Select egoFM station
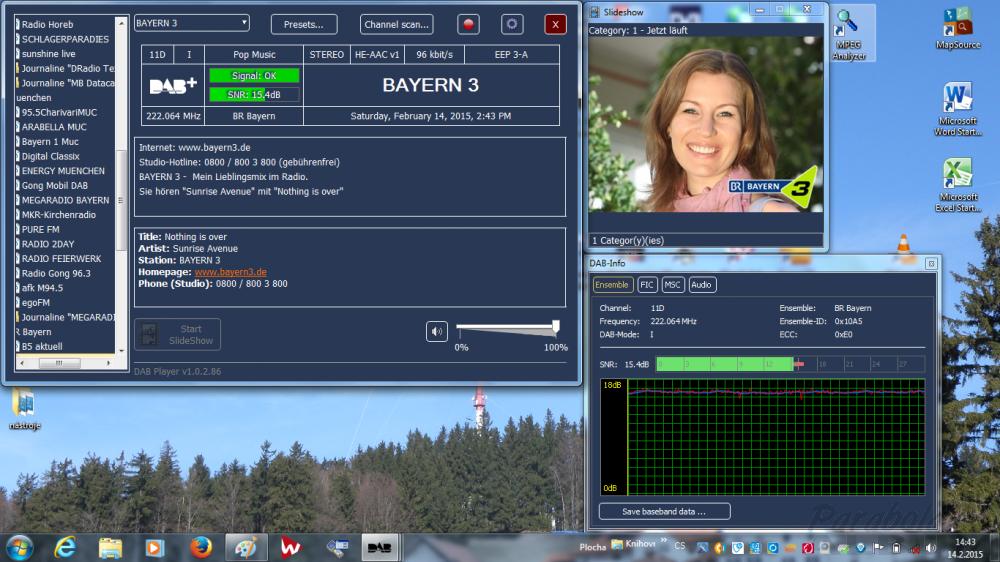The image size is (1000, 562). pyautogui.click(x=36, y=303)
